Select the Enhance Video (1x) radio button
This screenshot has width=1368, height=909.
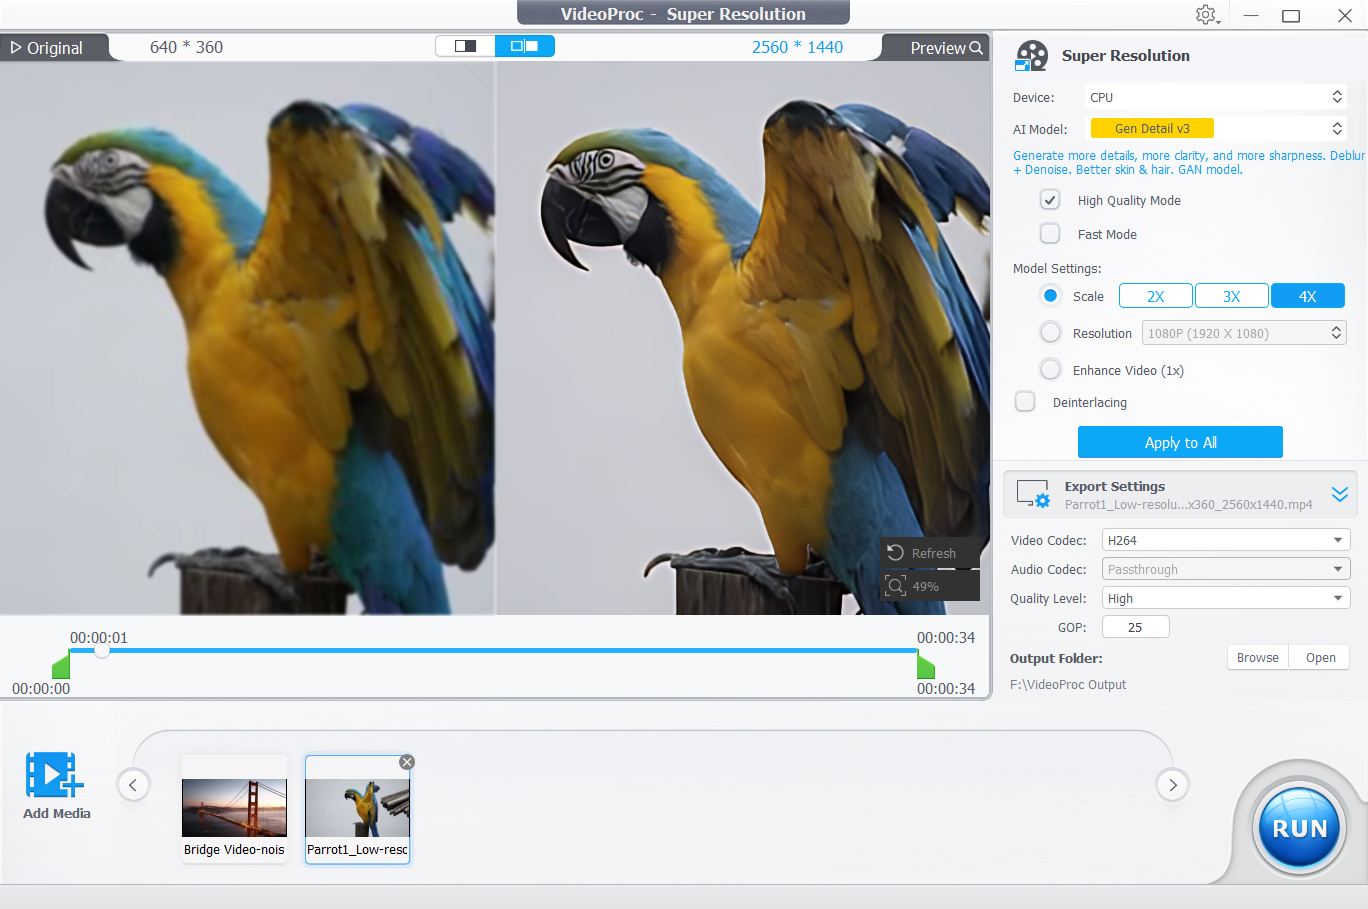click(x=1050, y=370)
